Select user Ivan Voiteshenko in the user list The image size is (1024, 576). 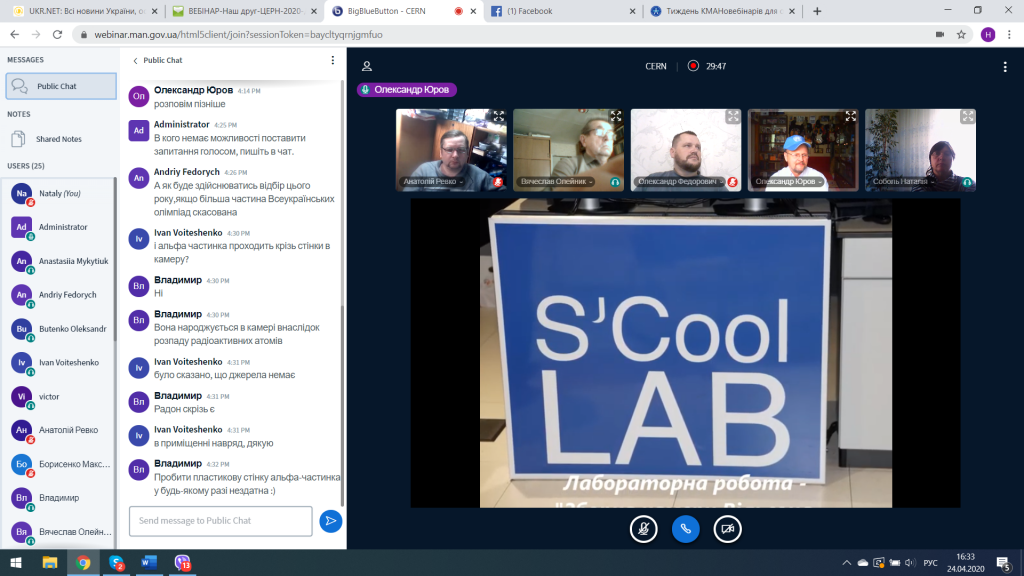[60, 362]
